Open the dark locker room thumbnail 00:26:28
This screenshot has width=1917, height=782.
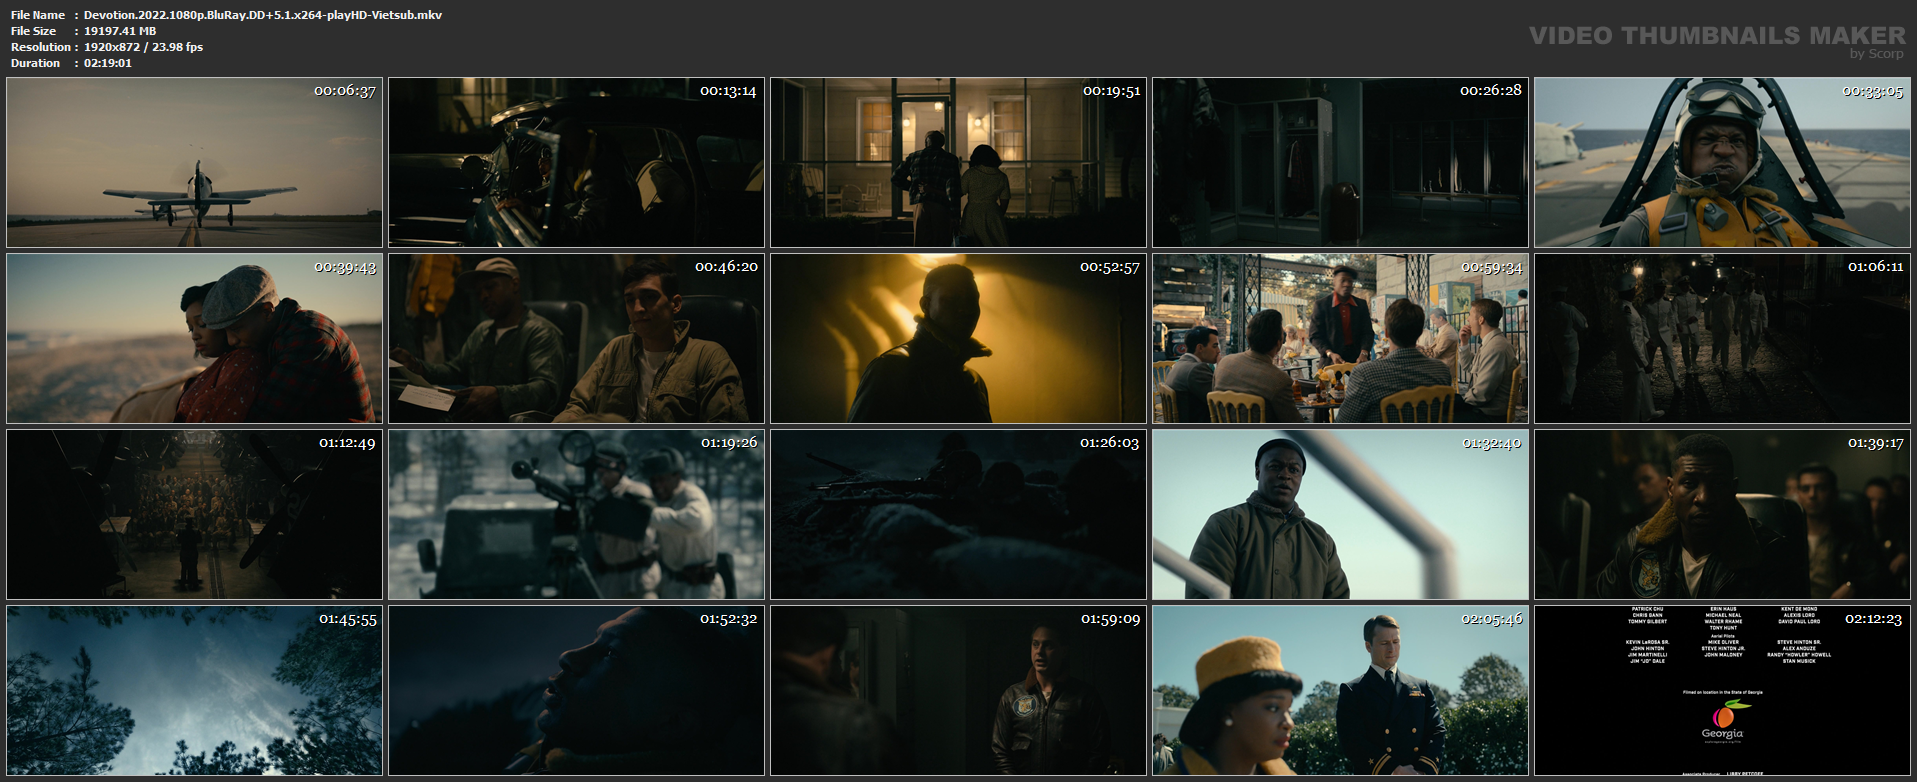tap(1340, 162)
